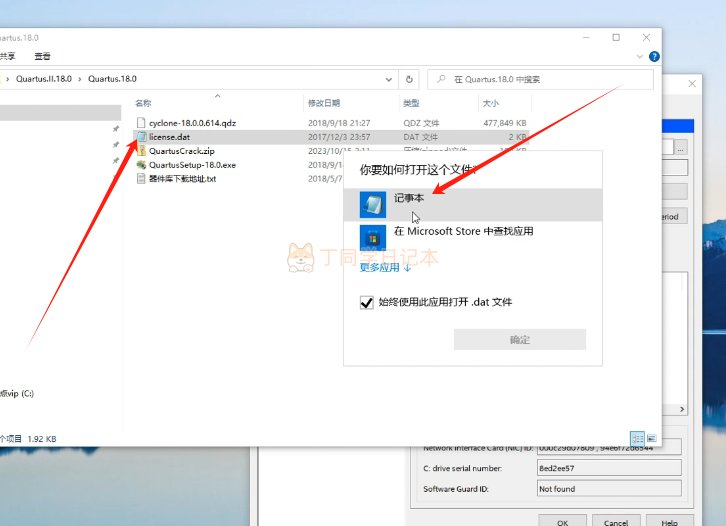Navigate to Quartus.II.18.0 breadcrumb

44,79
